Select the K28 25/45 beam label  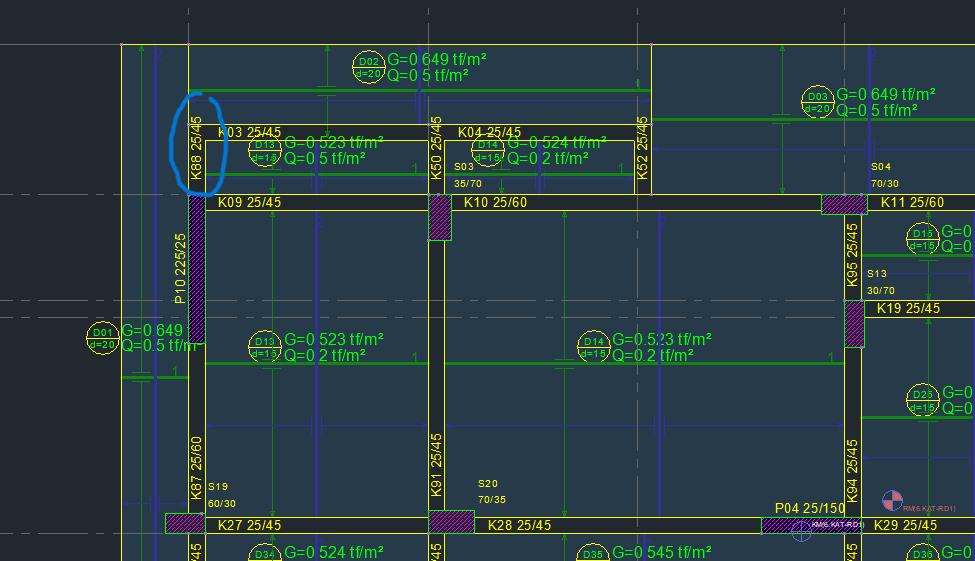[519, 525]
